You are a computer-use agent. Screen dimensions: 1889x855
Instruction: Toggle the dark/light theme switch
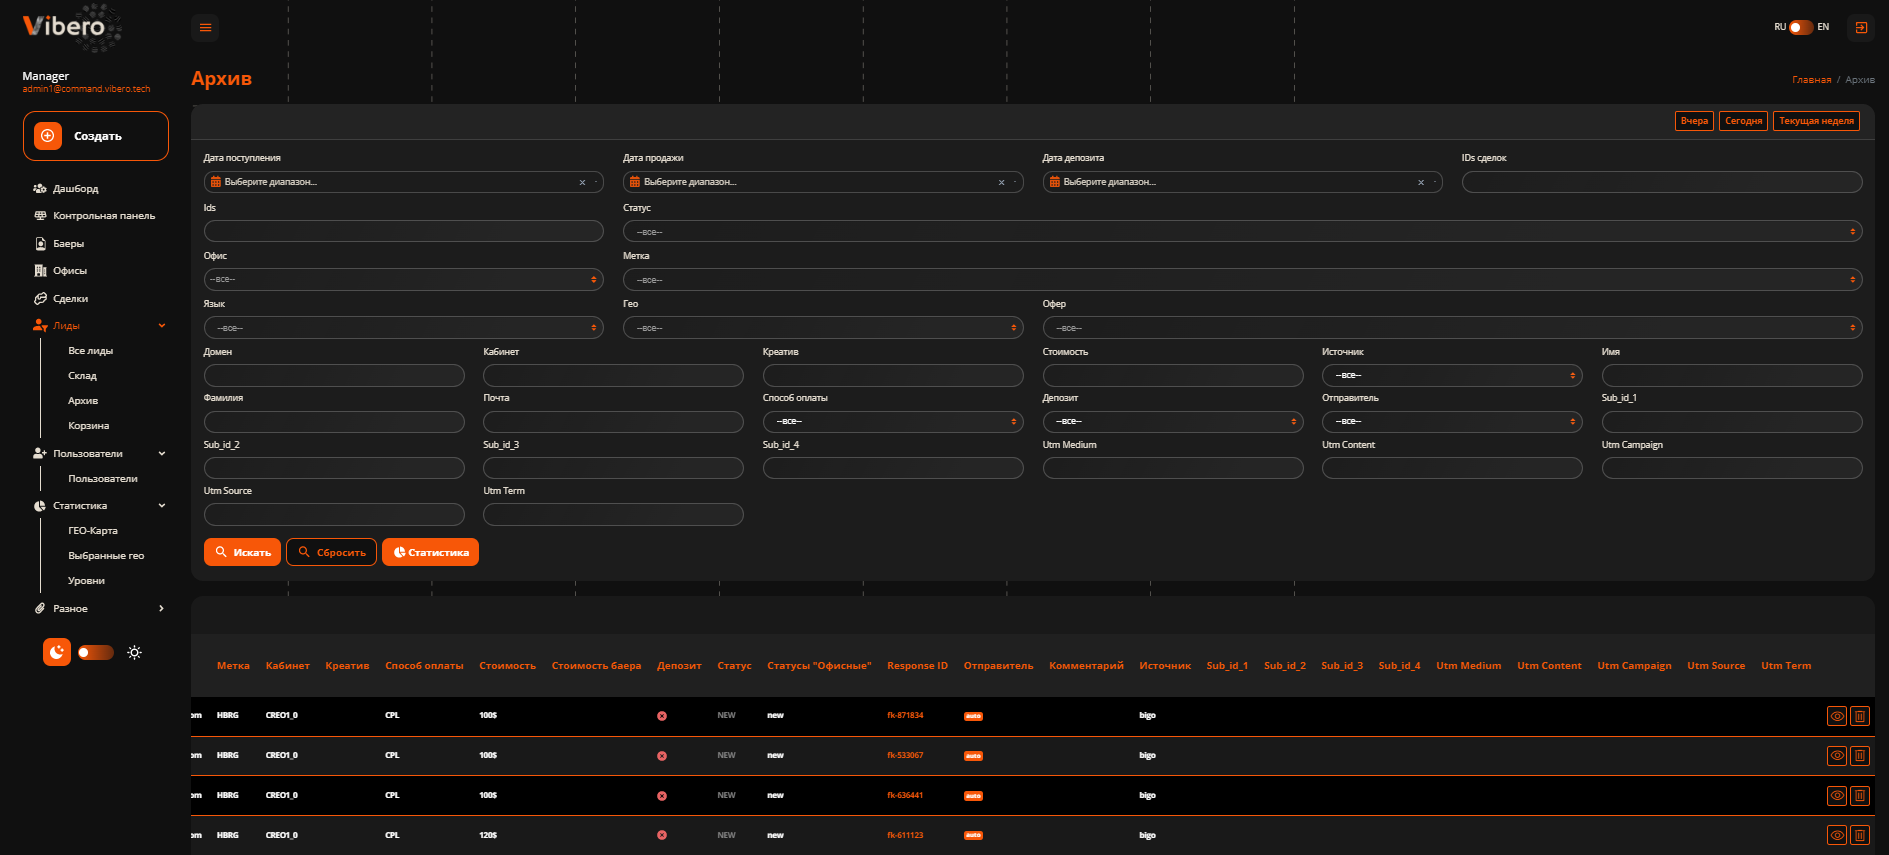(96, 653)
